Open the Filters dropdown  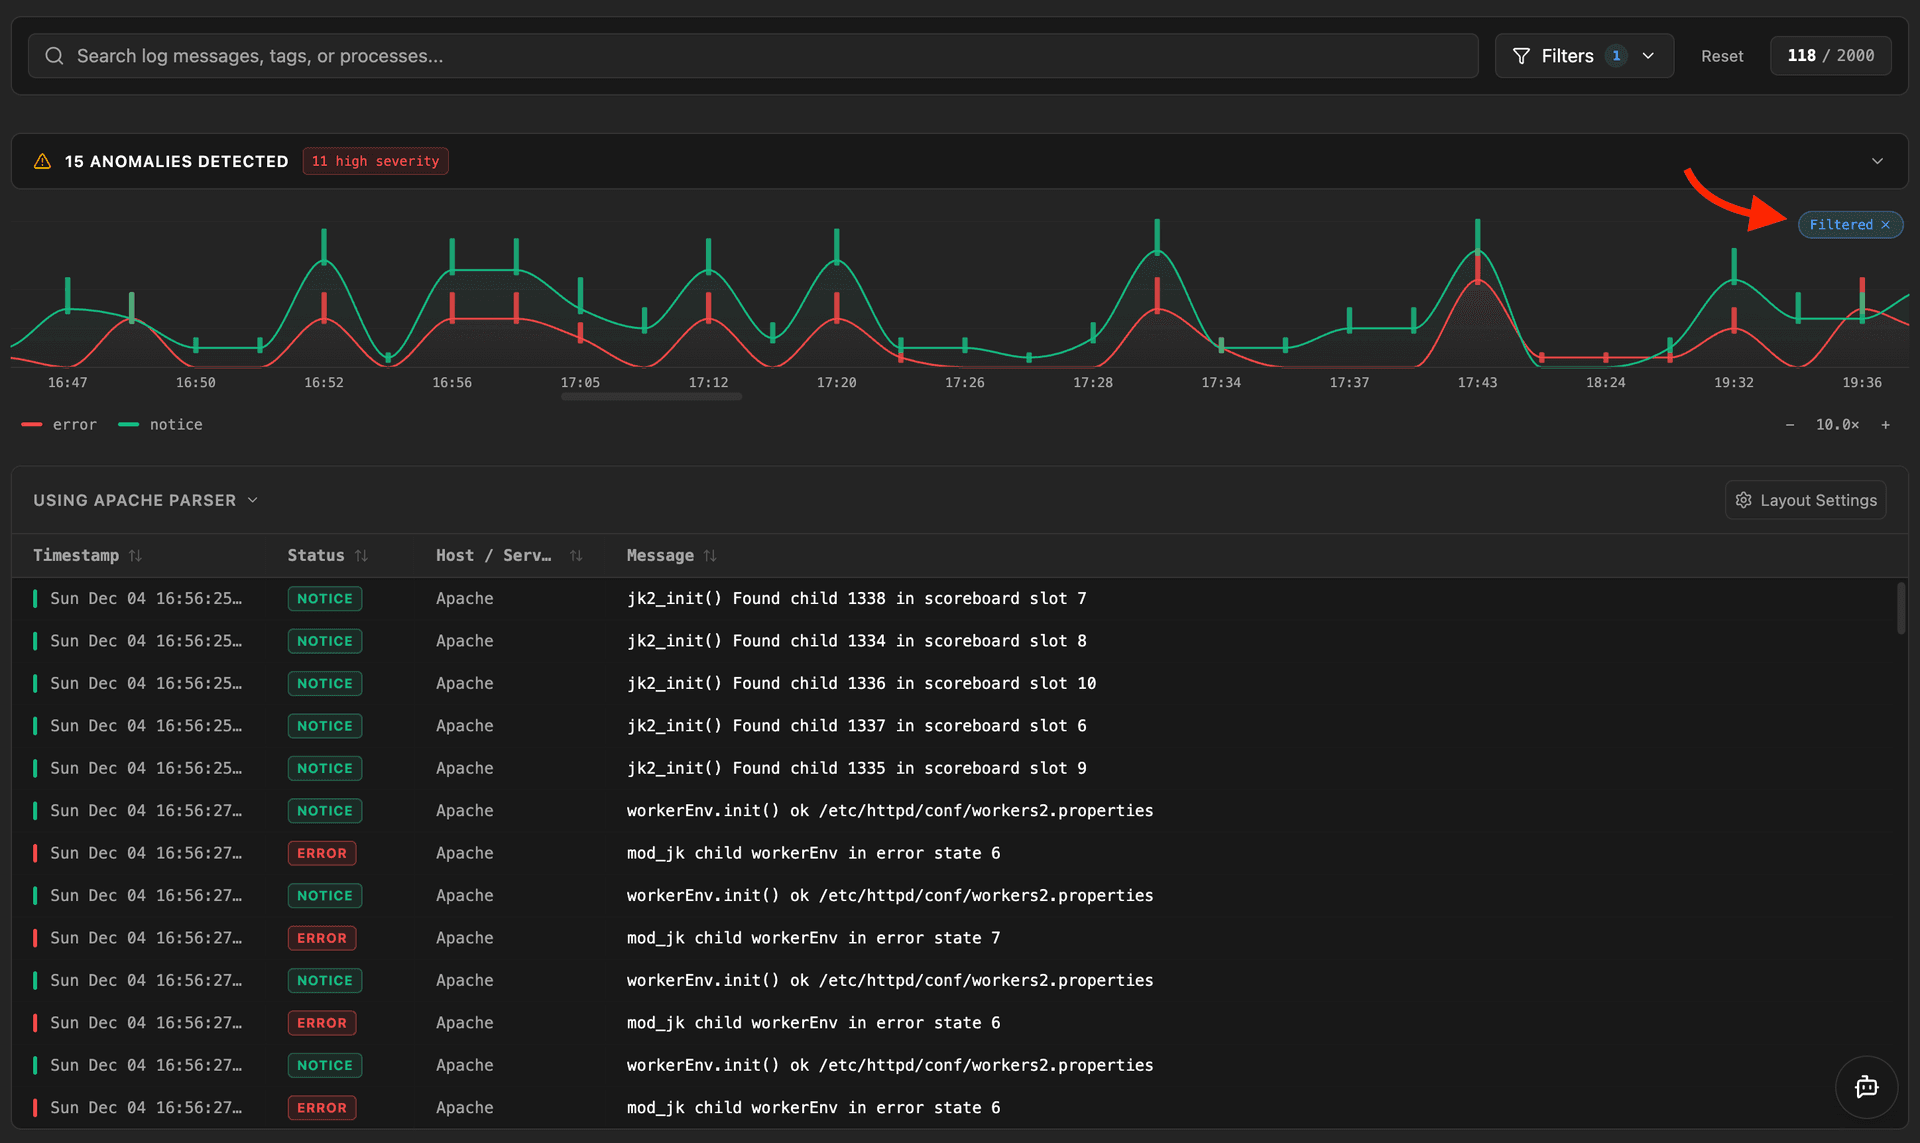1584,56
